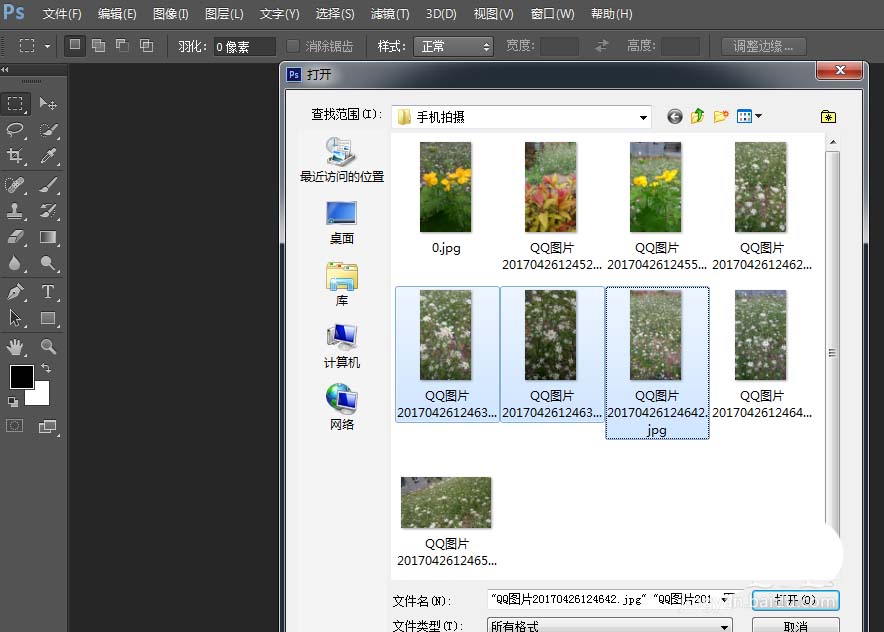Select the Rectangle shape tool

coord(48,318)
